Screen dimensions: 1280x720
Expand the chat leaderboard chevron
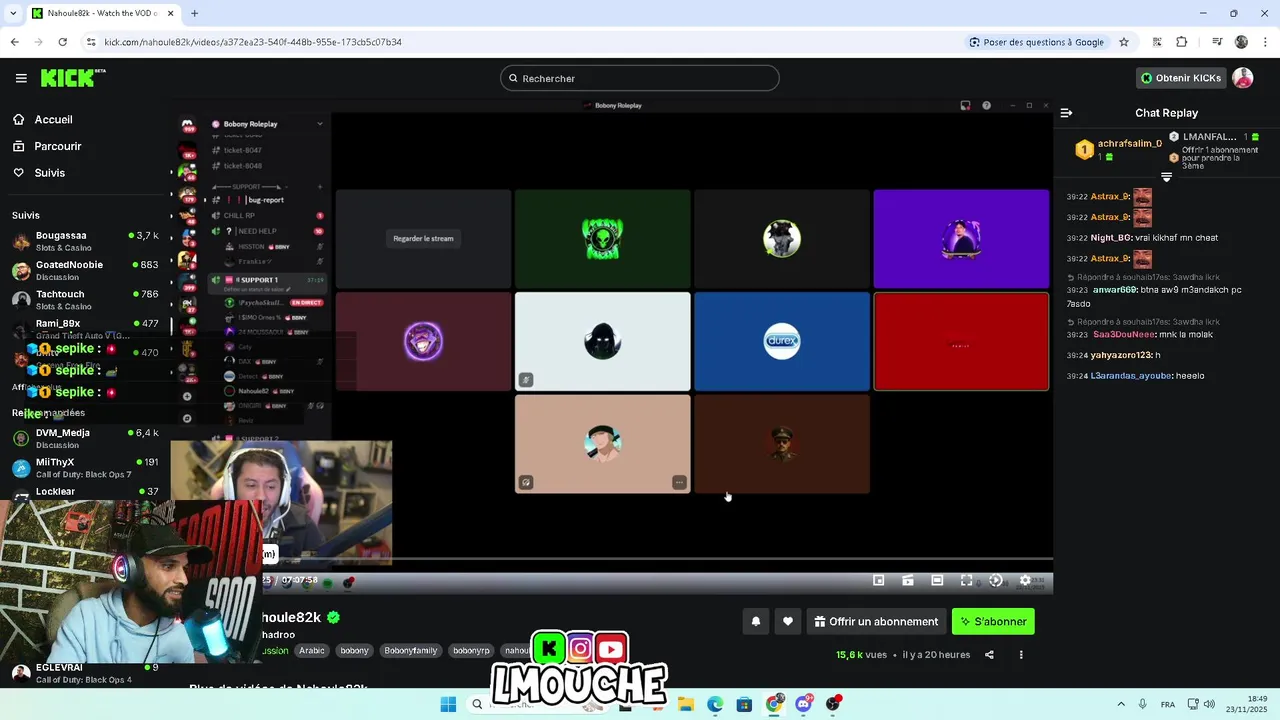[1165, 177]
